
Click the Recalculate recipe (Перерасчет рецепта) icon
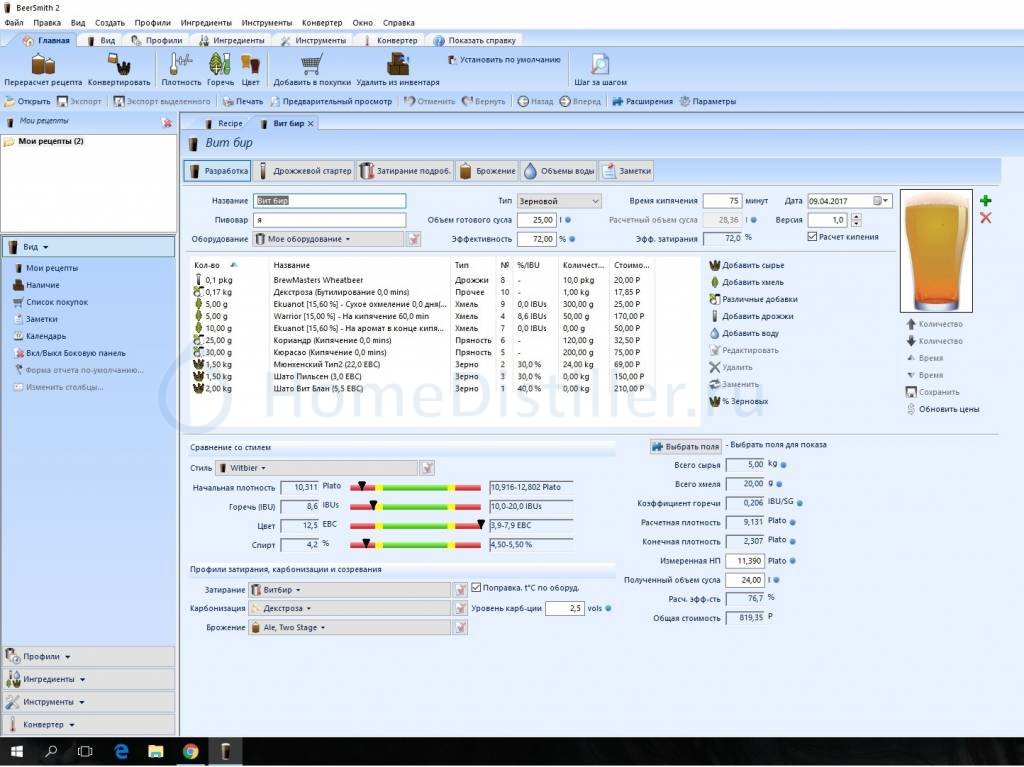coord(43,64)
